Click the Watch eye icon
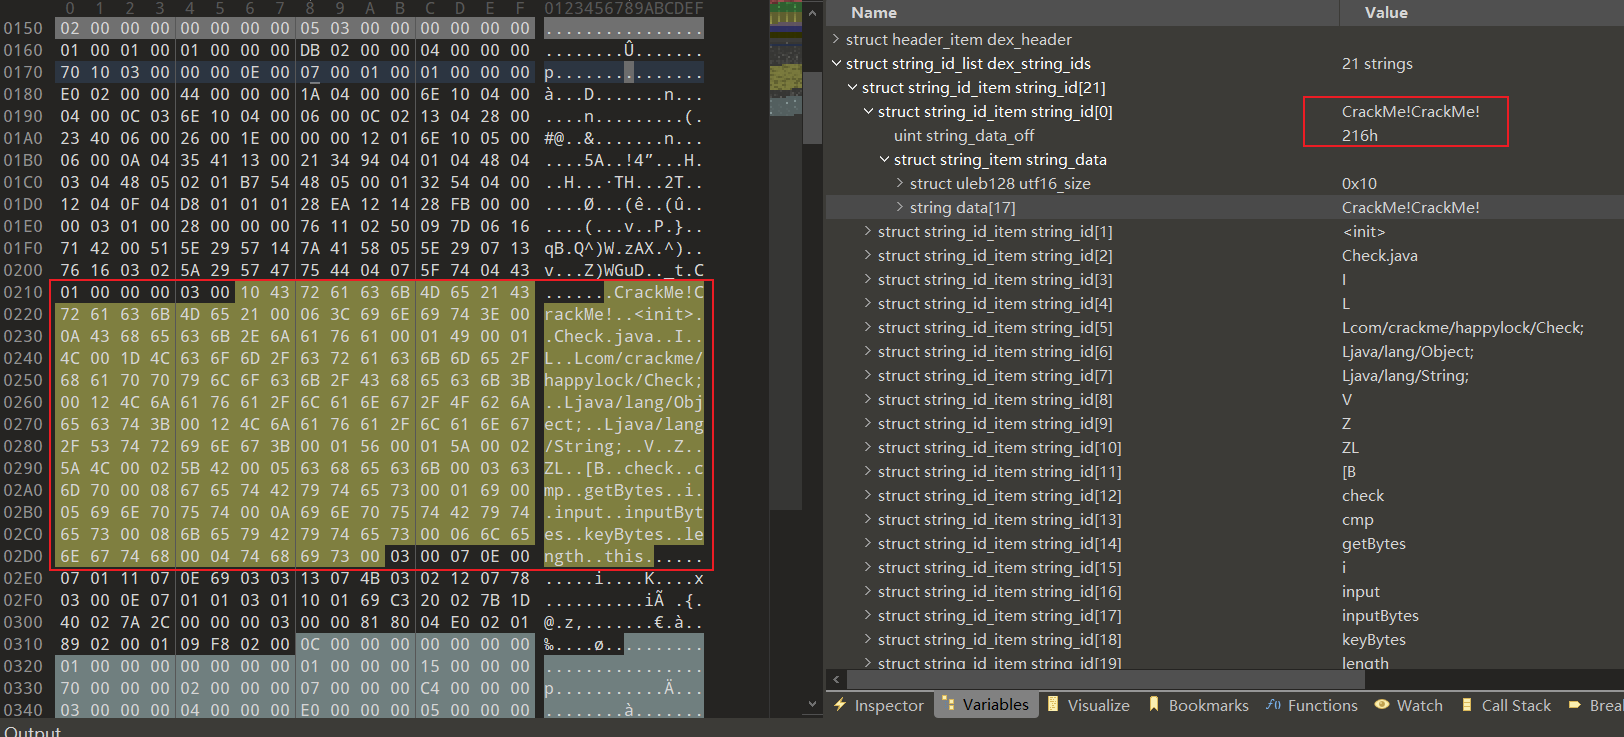This screenshot has height=737, width=1624. 1382,705
